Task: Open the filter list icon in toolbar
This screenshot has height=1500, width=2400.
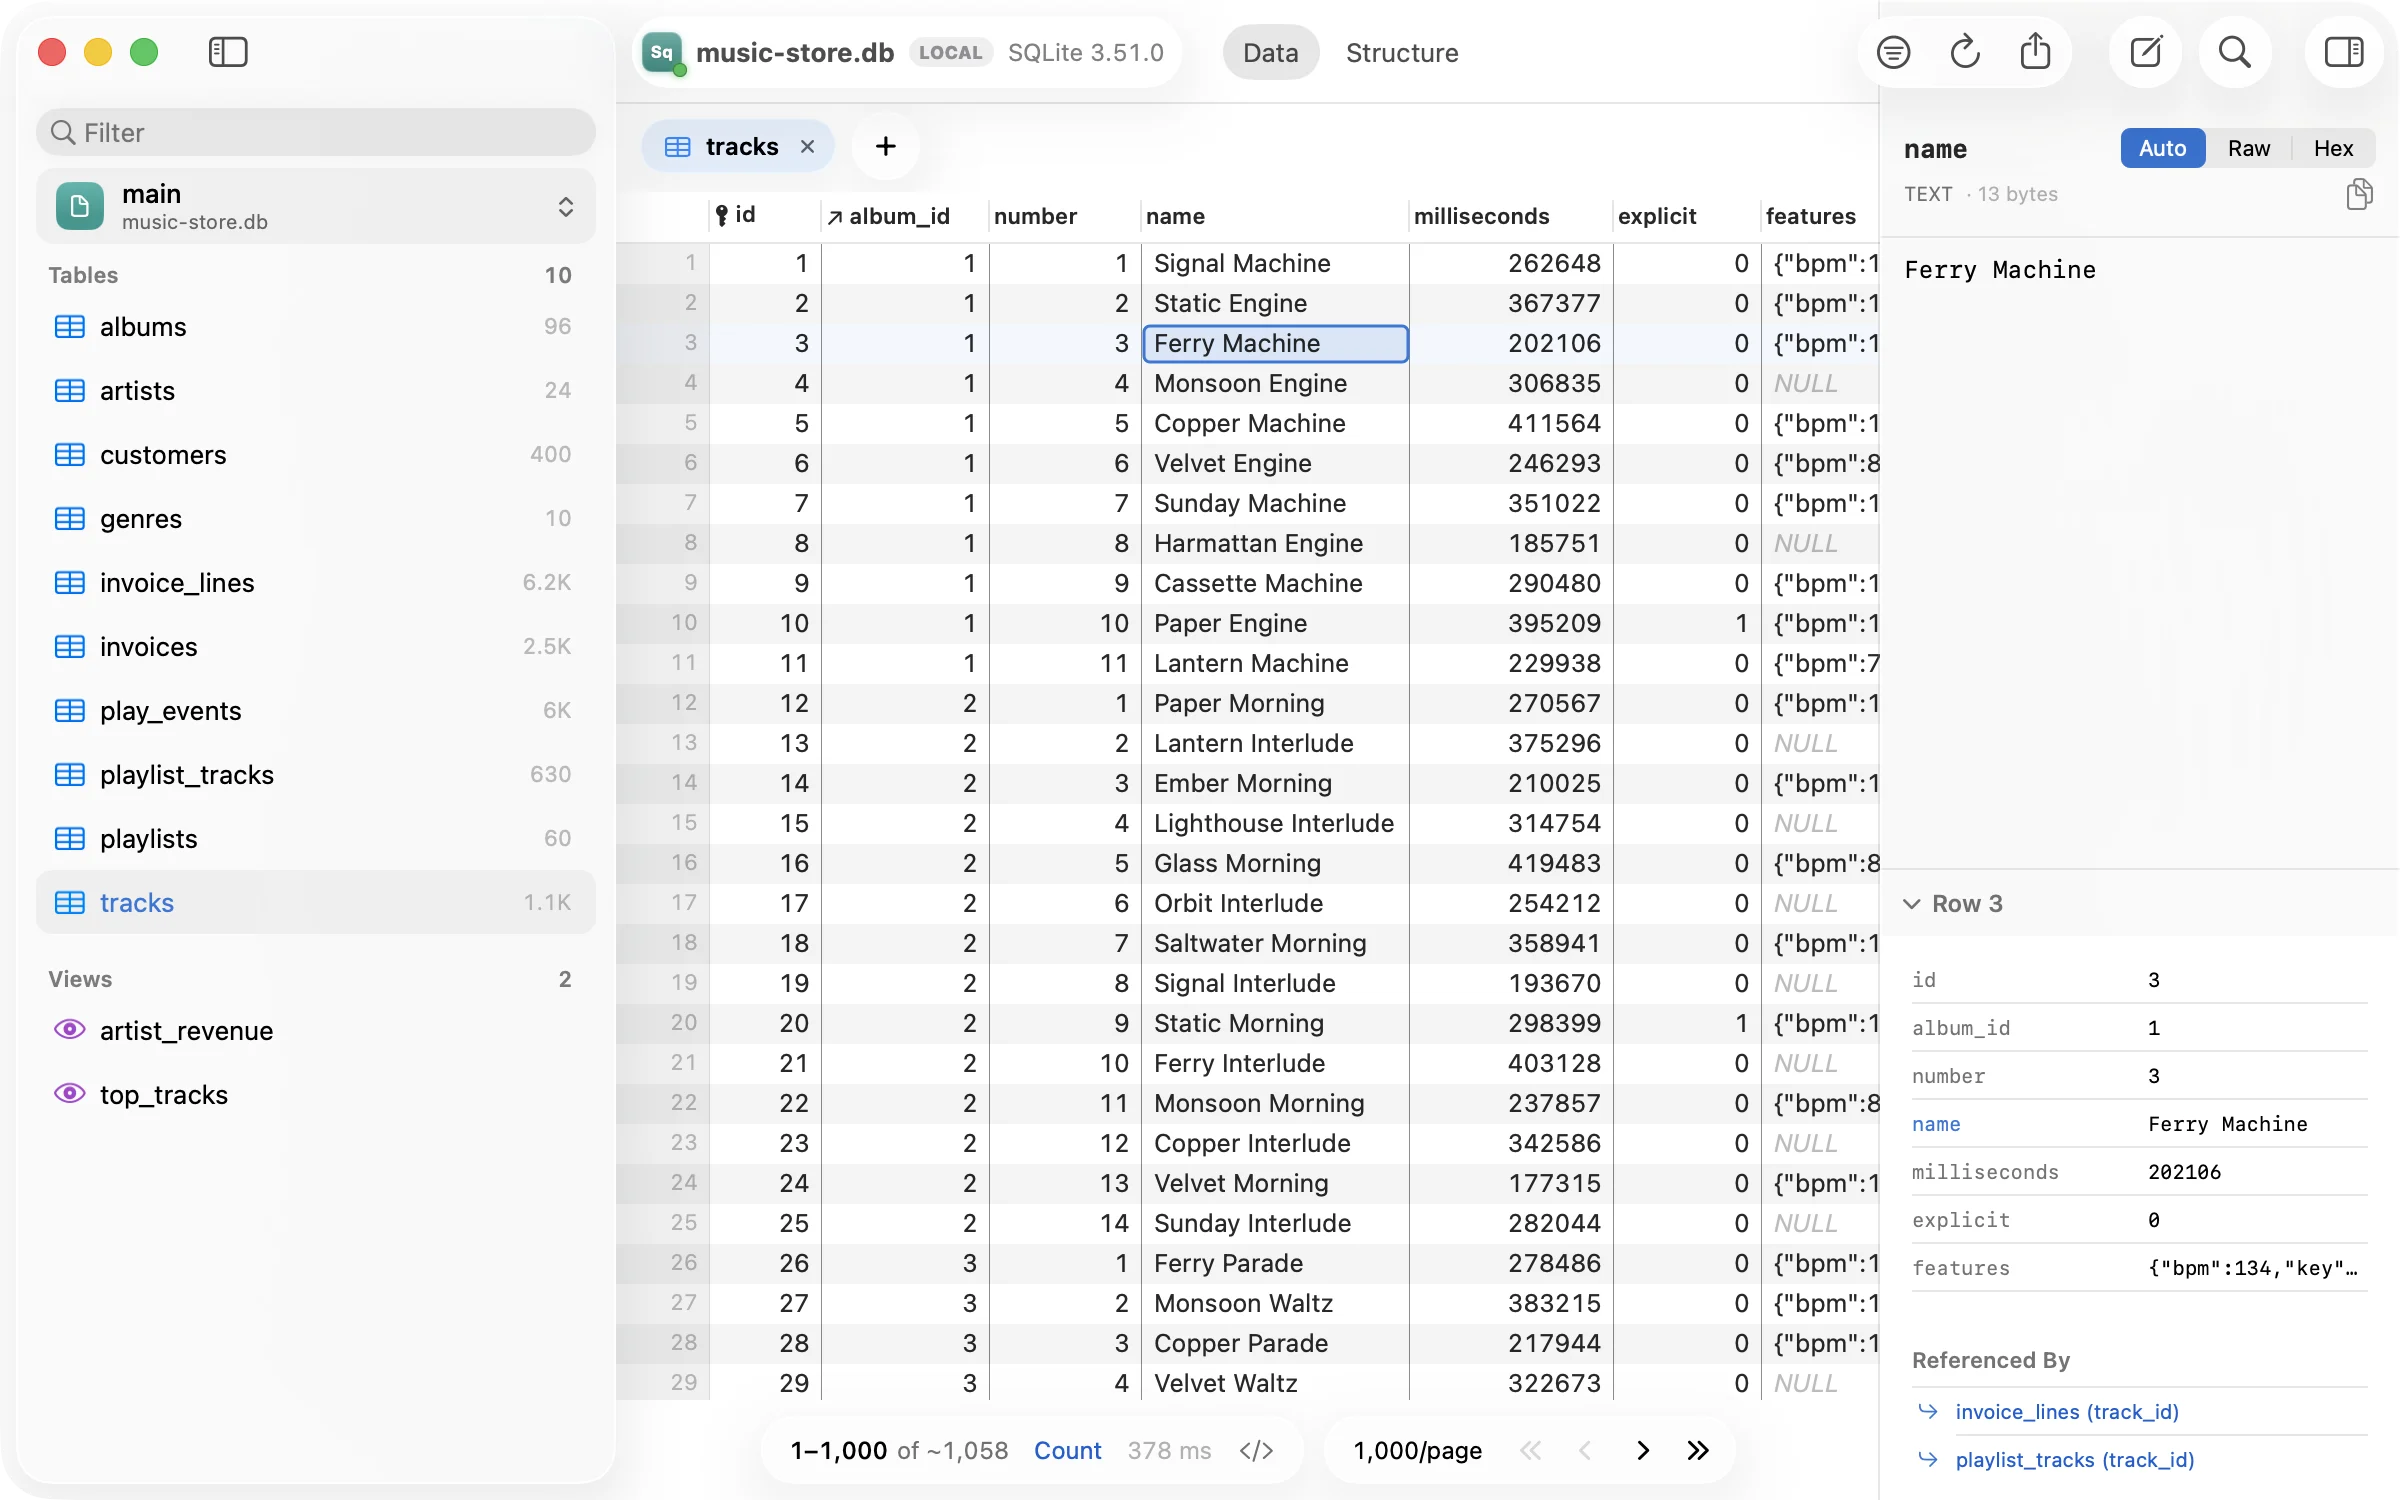Action: click(1893, 52)
